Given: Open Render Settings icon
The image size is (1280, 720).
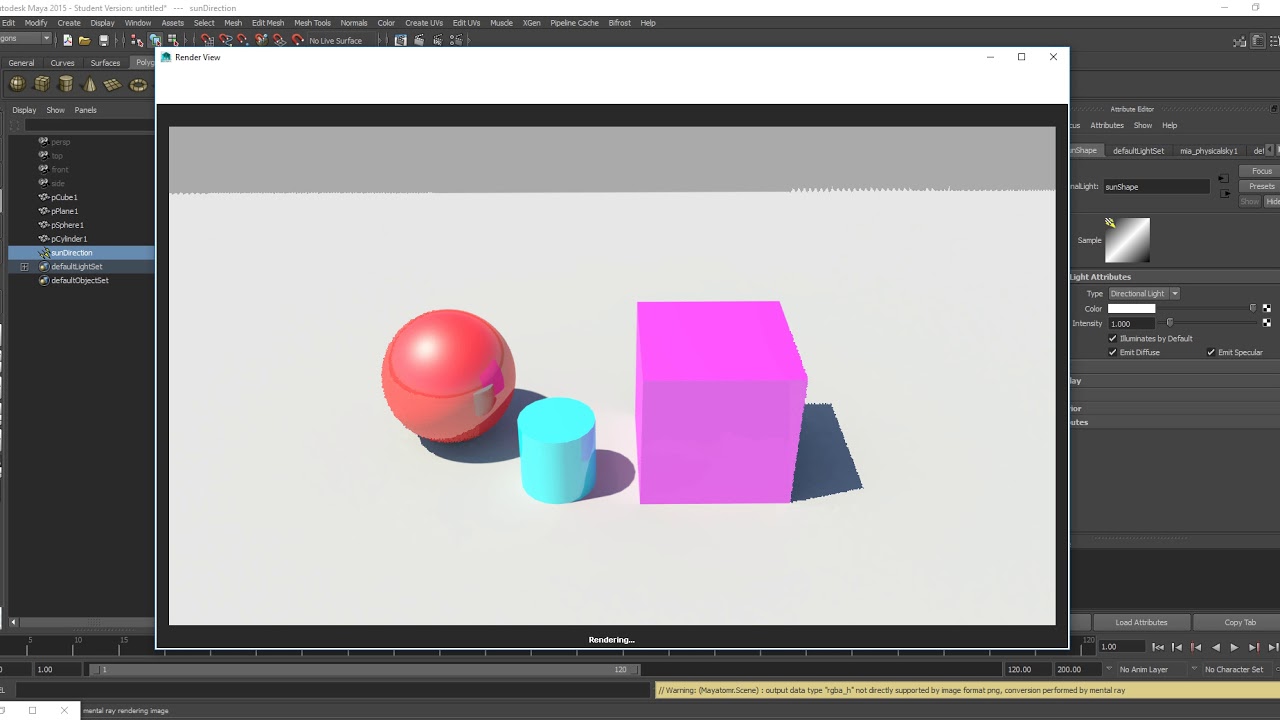Looking at the screenshot, I should [457, 40].
